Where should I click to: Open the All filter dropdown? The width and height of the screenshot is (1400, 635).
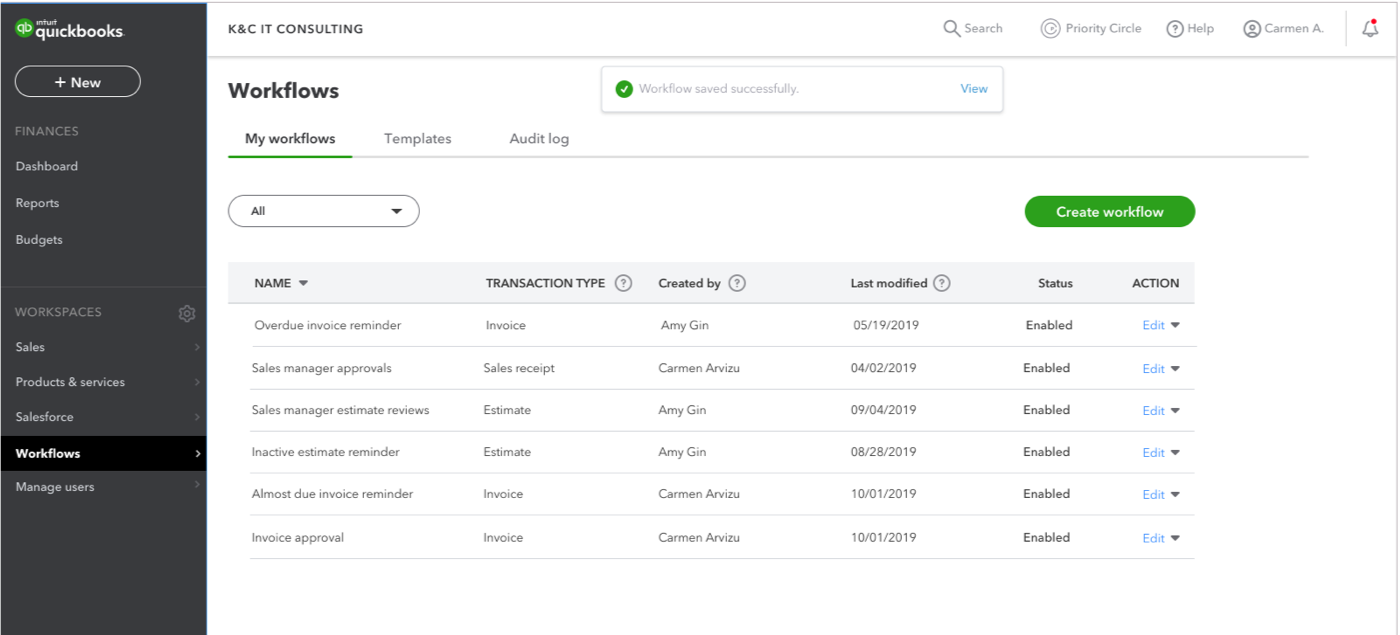(x=323, y=211)
